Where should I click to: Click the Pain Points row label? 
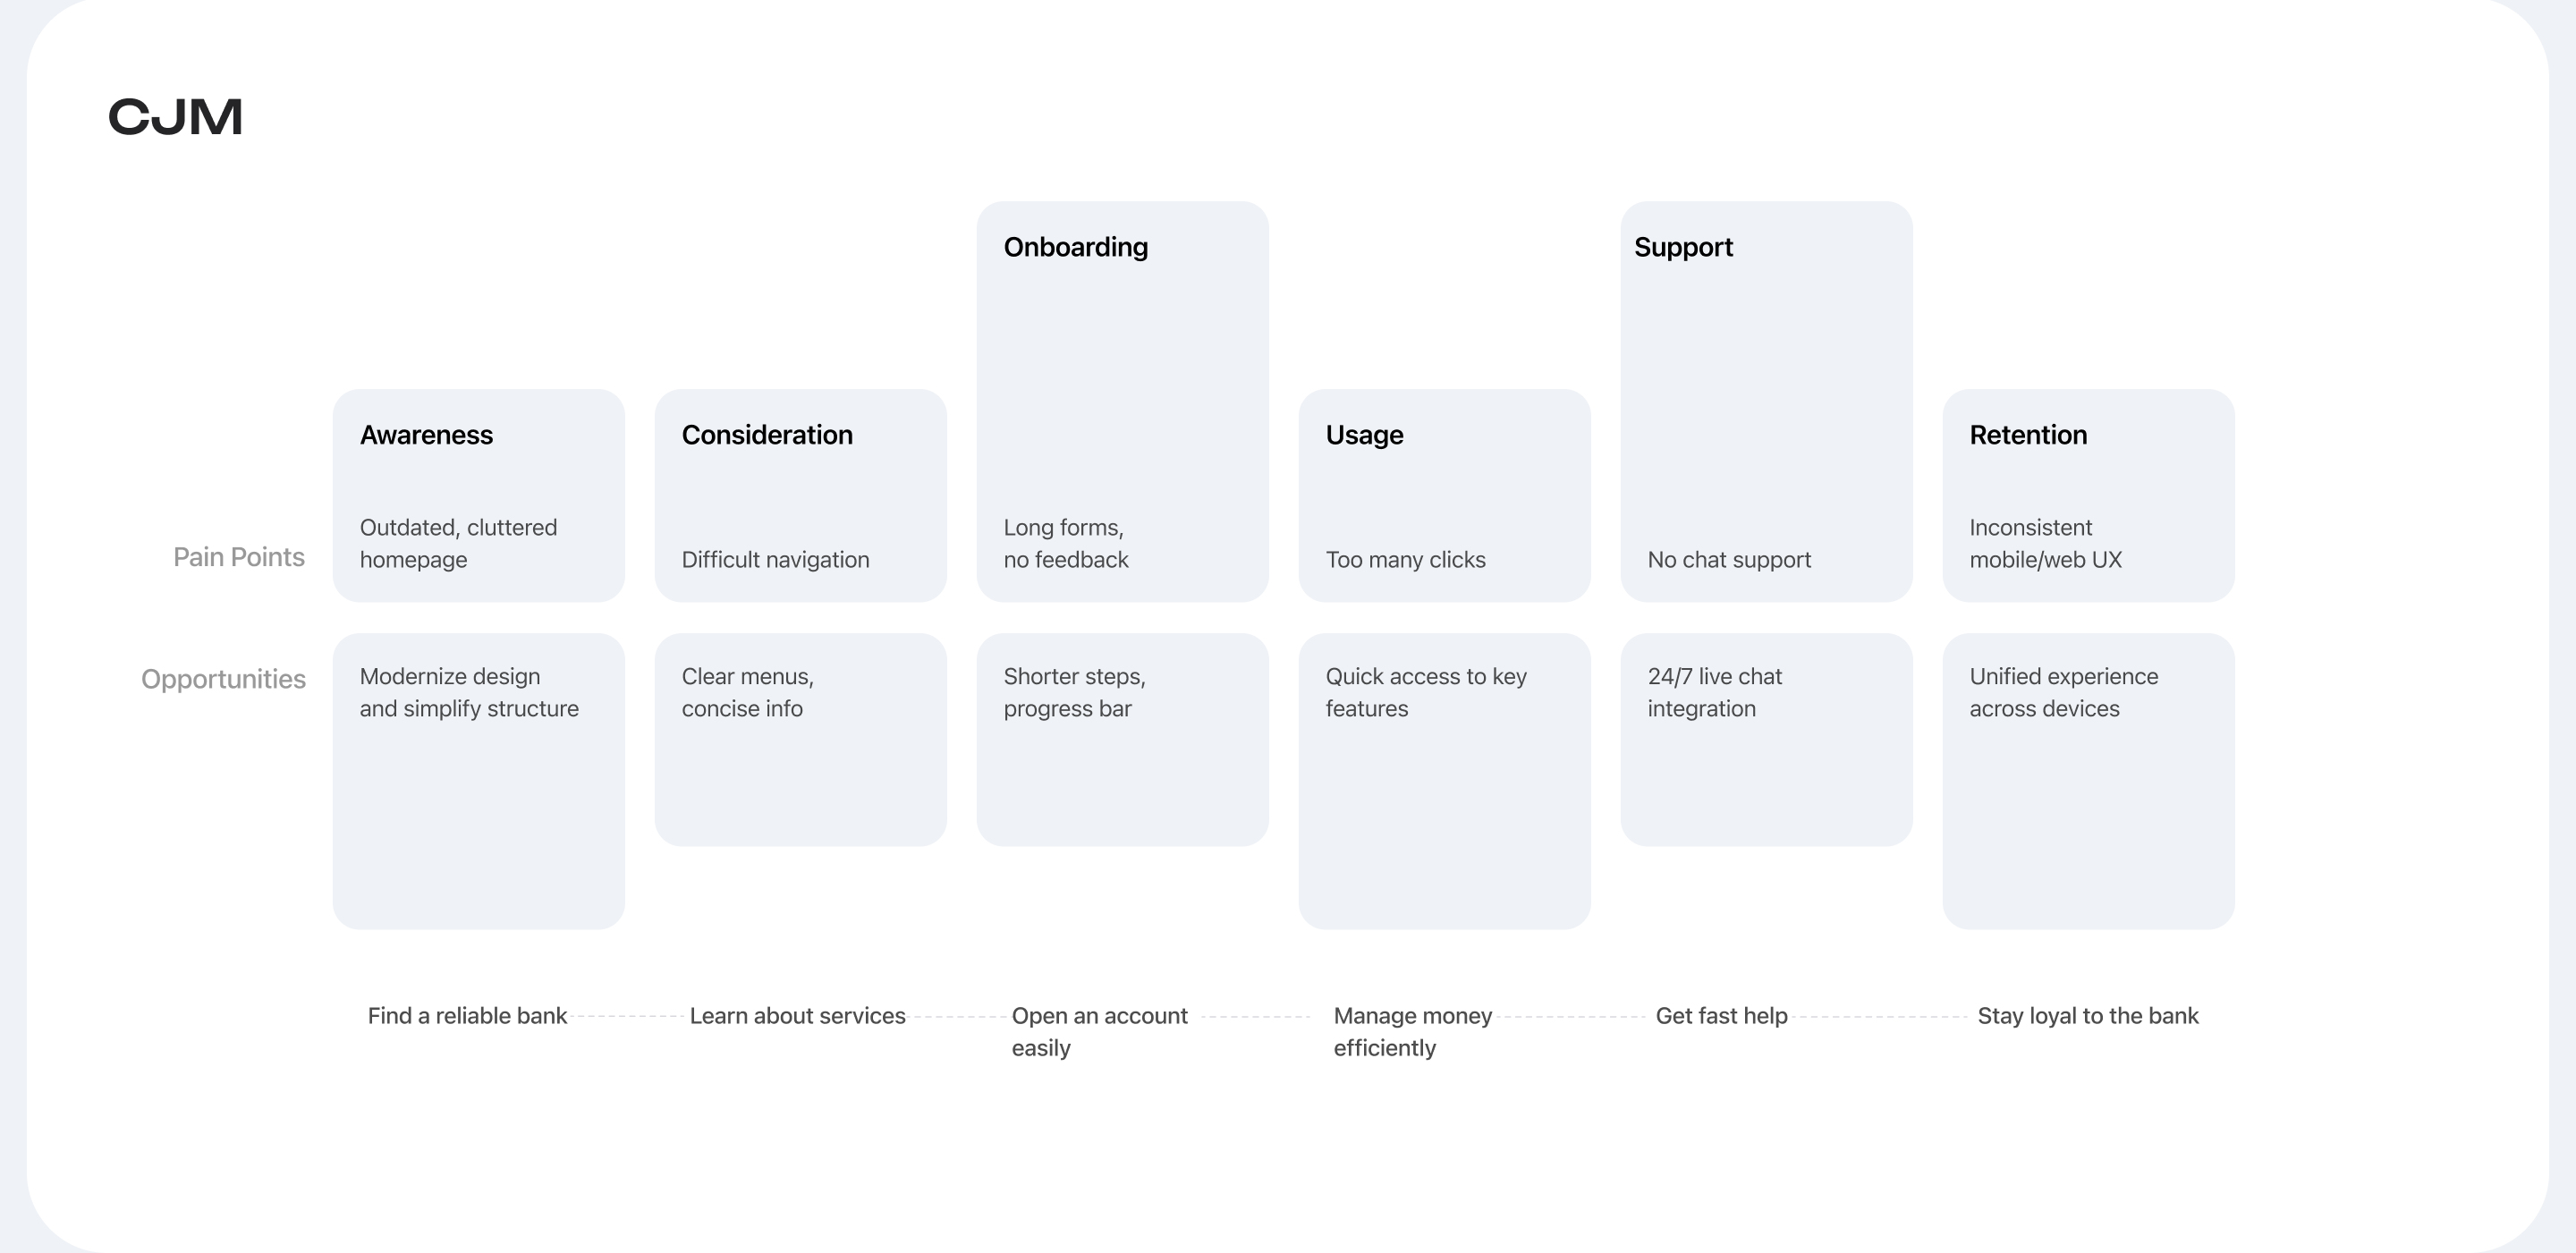[x=239, y=557]
